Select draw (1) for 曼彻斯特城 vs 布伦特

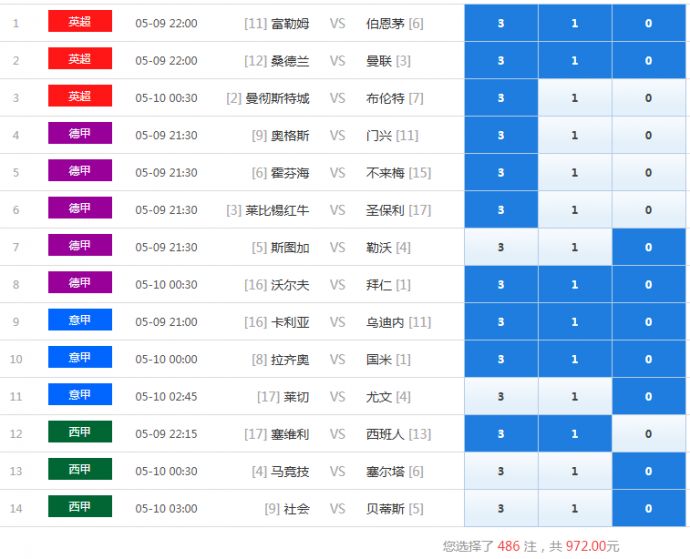click(575, 98)
